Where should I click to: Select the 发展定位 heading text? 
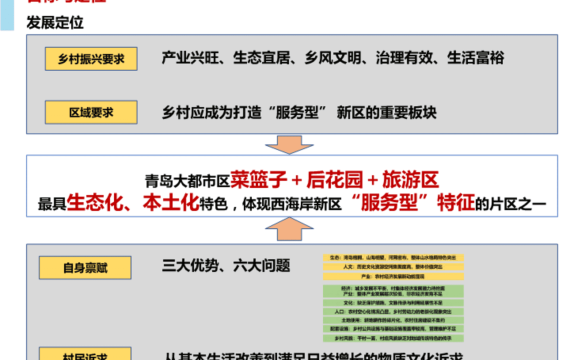55,23
